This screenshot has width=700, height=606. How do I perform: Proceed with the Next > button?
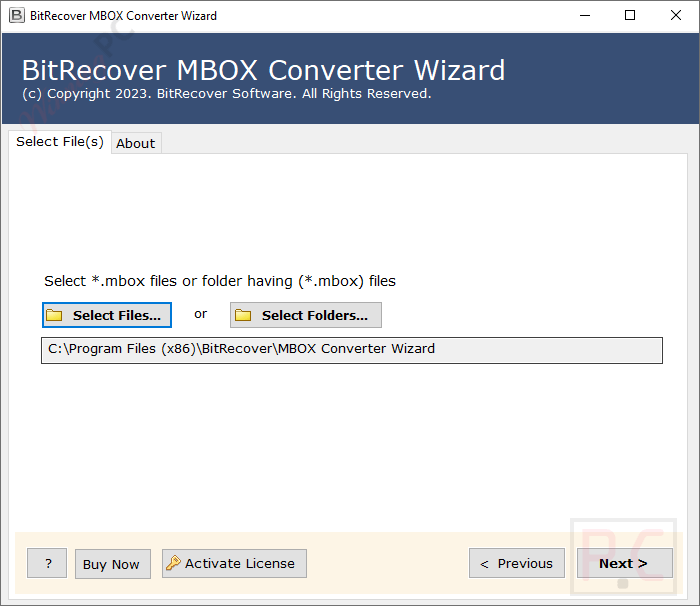tap(625, 564)
